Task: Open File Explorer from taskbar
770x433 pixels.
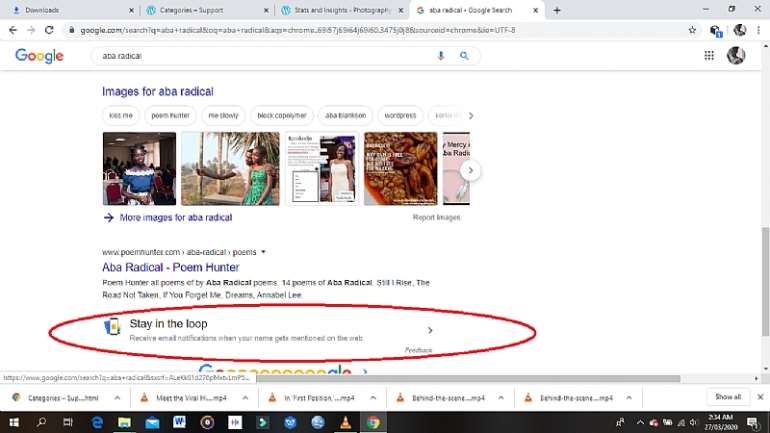Action: click(124, 422)
